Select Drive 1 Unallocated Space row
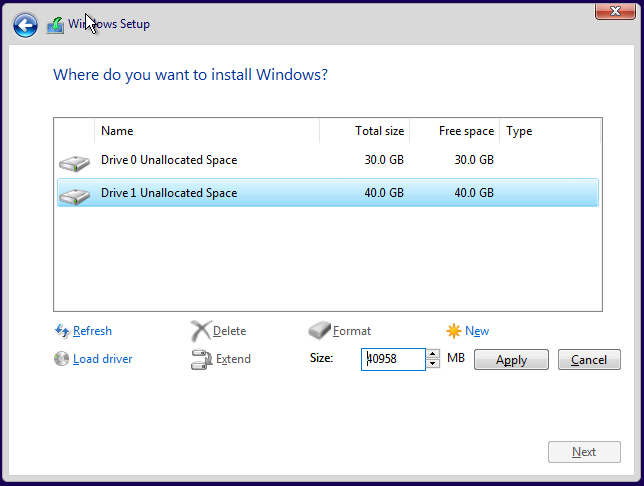The image size is (644, 486). click(x=328, y=193)
